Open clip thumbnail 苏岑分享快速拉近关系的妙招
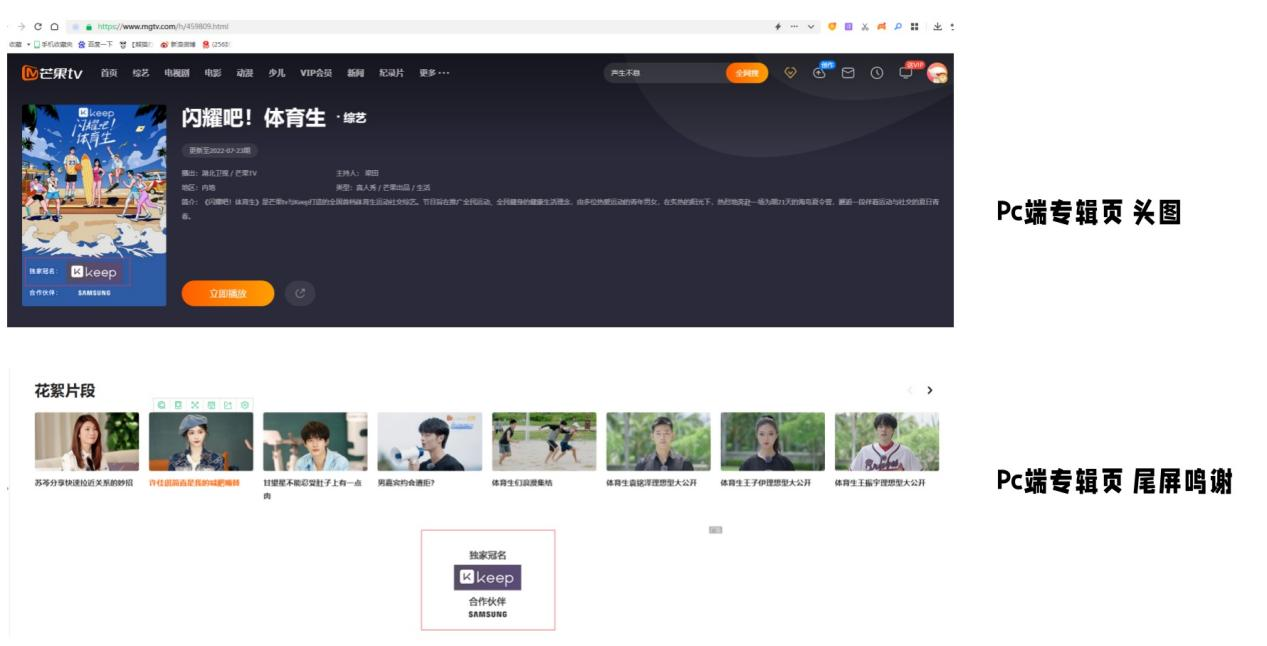The height and width of the screenshot is (646, 1267). coord(87,441)
